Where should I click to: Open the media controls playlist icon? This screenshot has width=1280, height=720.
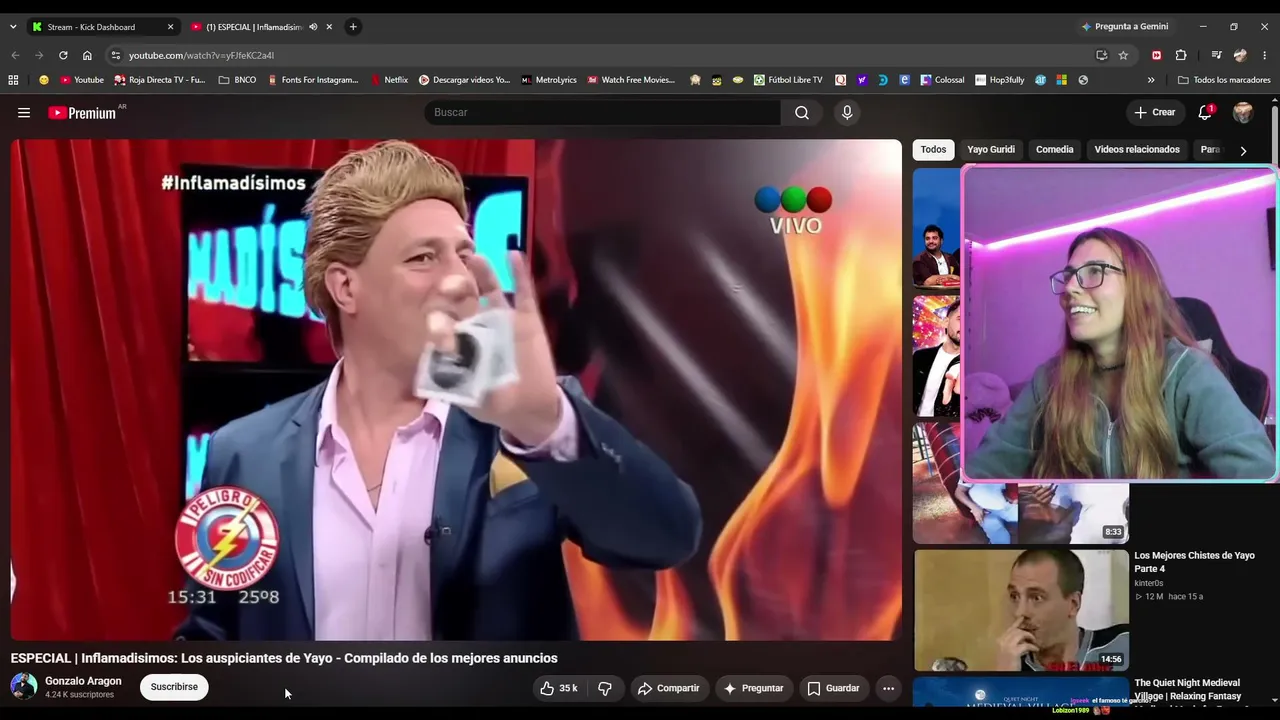pyautogui.click(x=1216, y=55)
